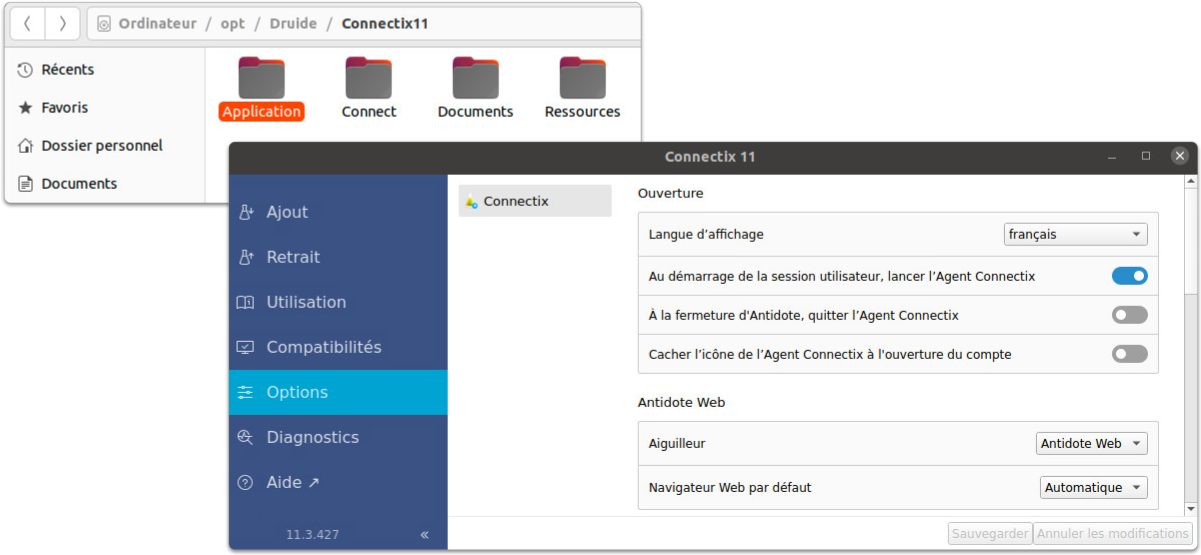
Task: Open the Application folder icon
Action: (261, 79)
